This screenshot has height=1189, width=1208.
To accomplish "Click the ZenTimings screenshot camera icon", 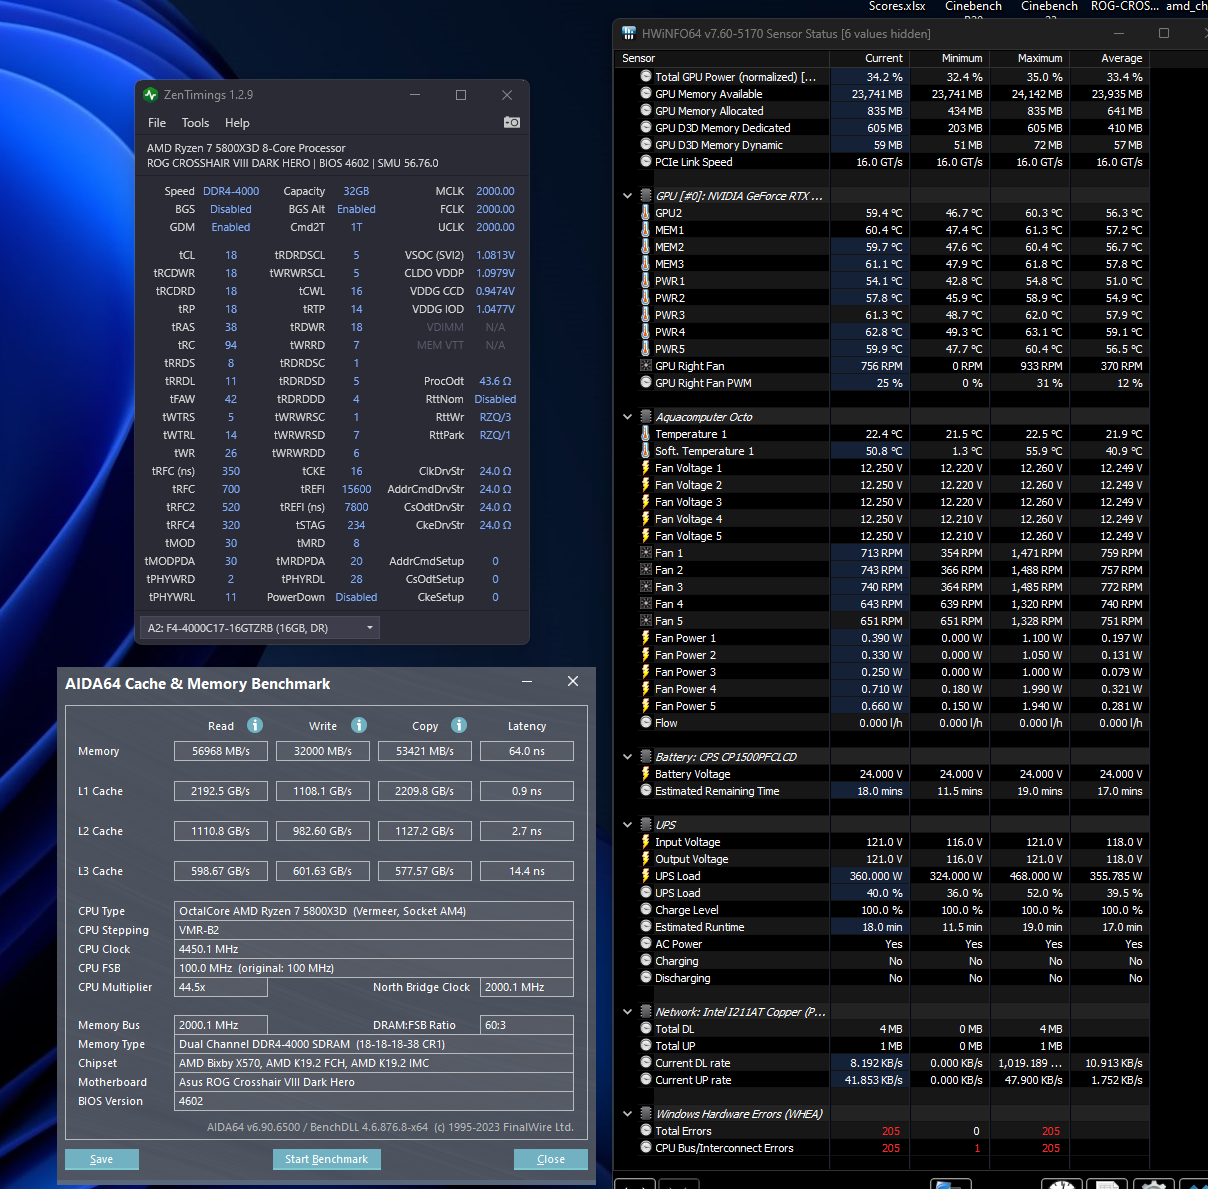I will coord(511,122).
